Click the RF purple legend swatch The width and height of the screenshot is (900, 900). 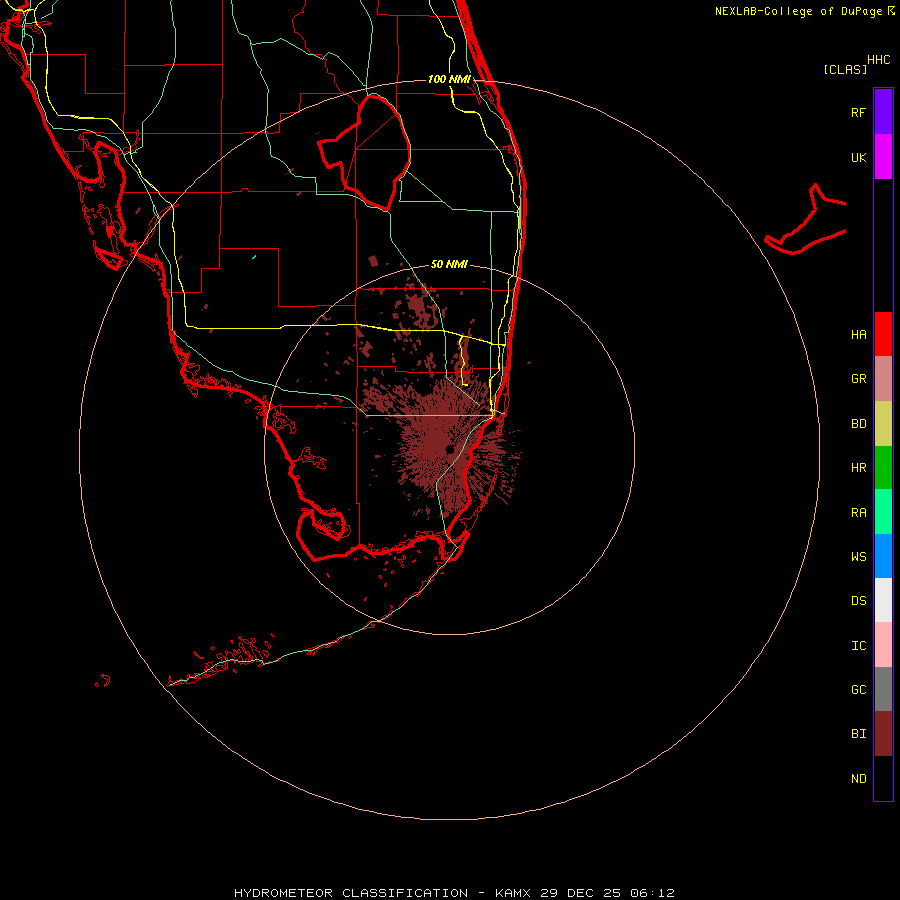(883, 112)
